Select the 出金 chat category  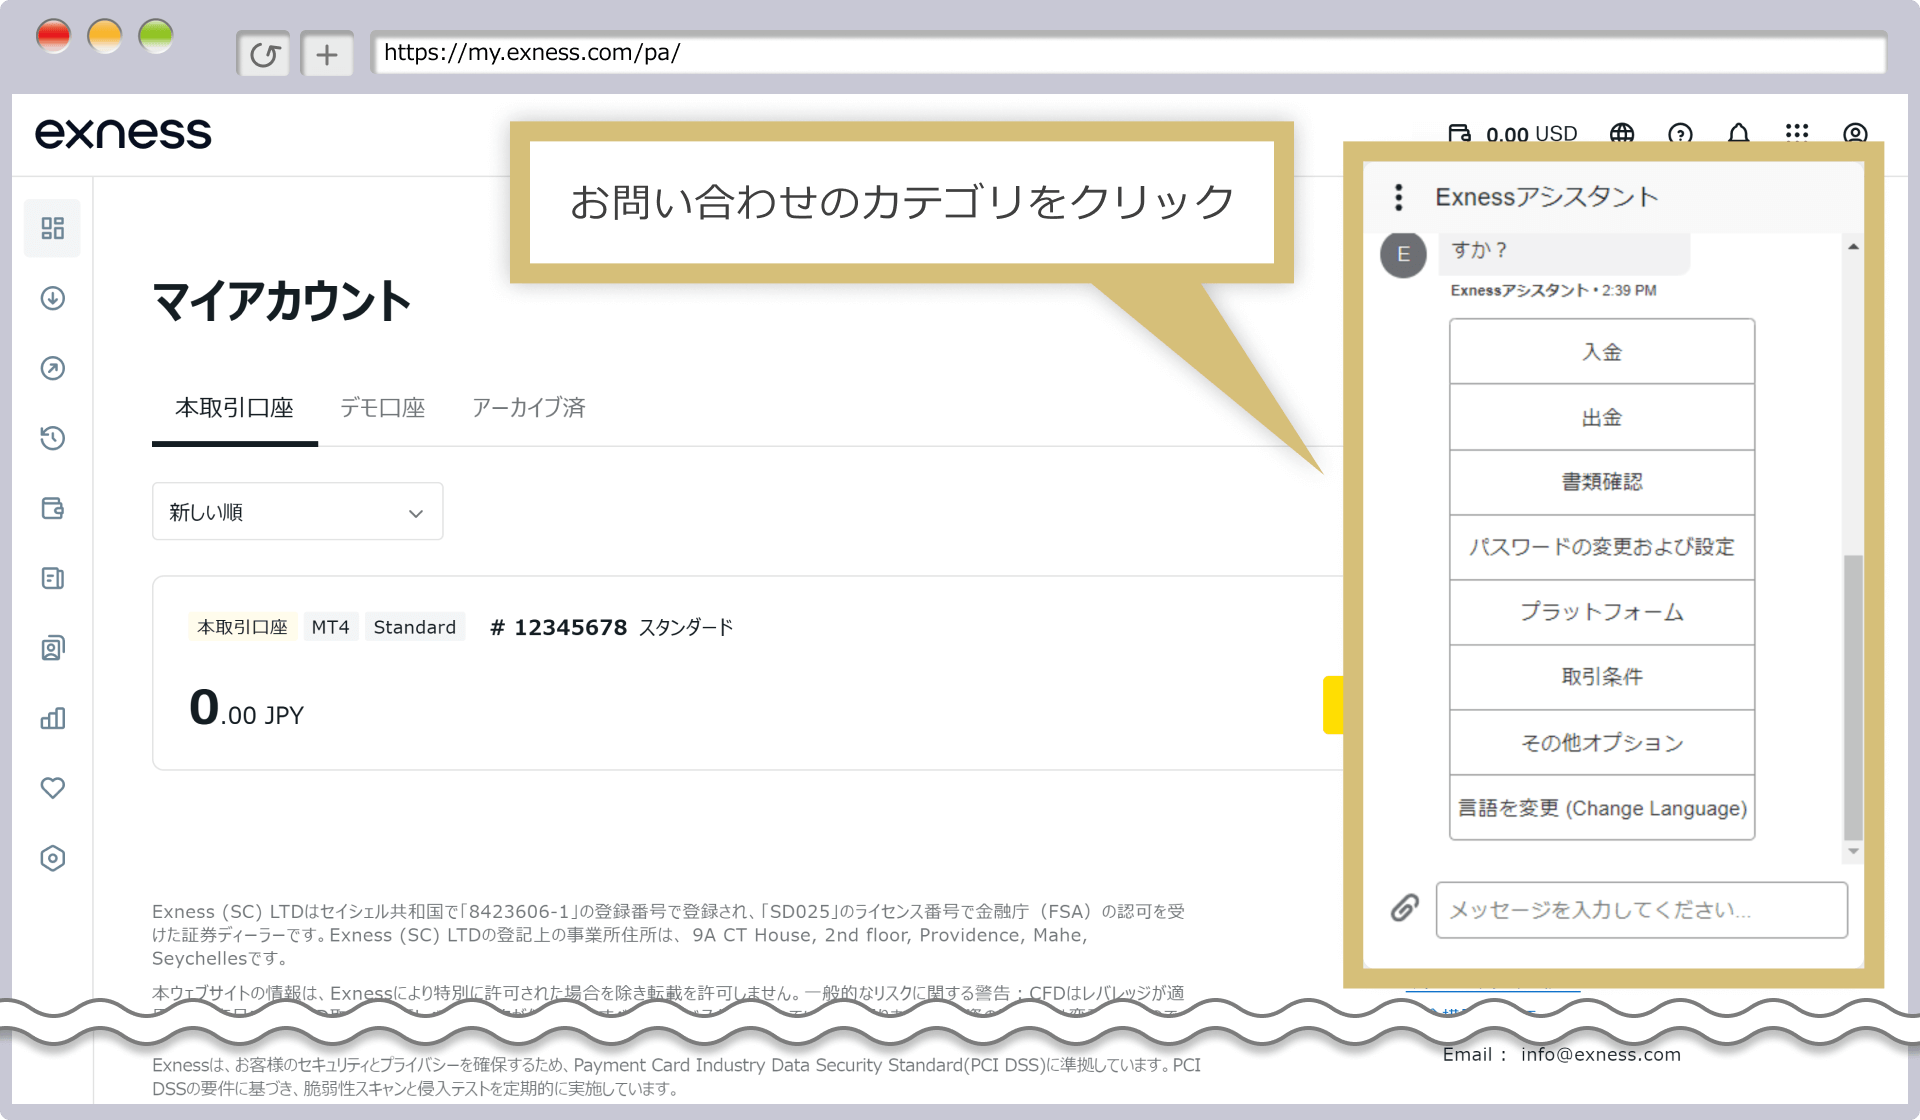(x=1602, y=418)
